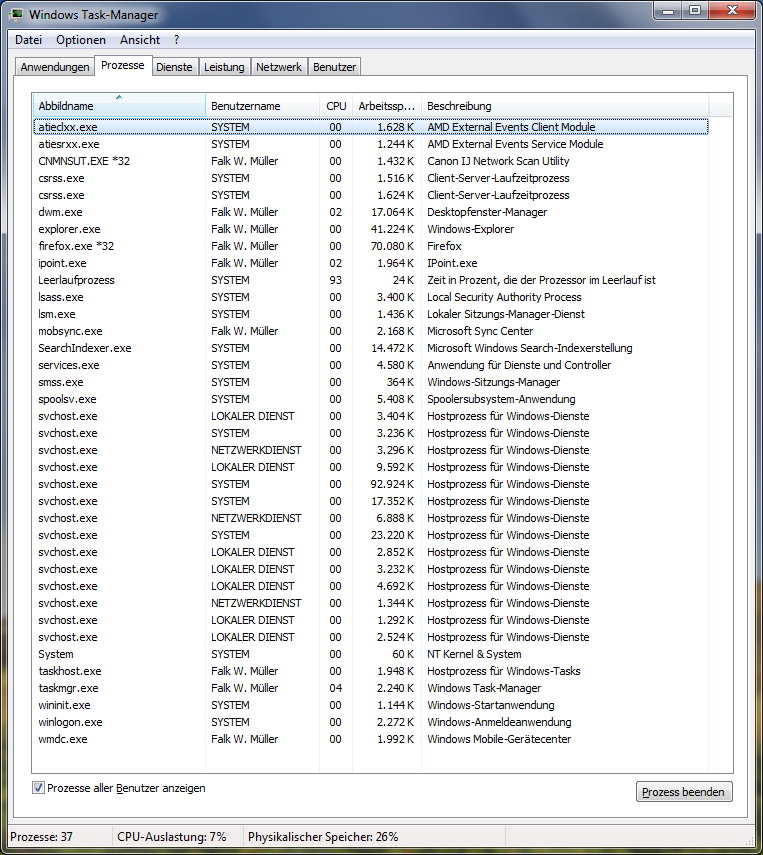
Task: Select svchost.exe using 23.220 K memory
Action: click(x=371, y=535)
